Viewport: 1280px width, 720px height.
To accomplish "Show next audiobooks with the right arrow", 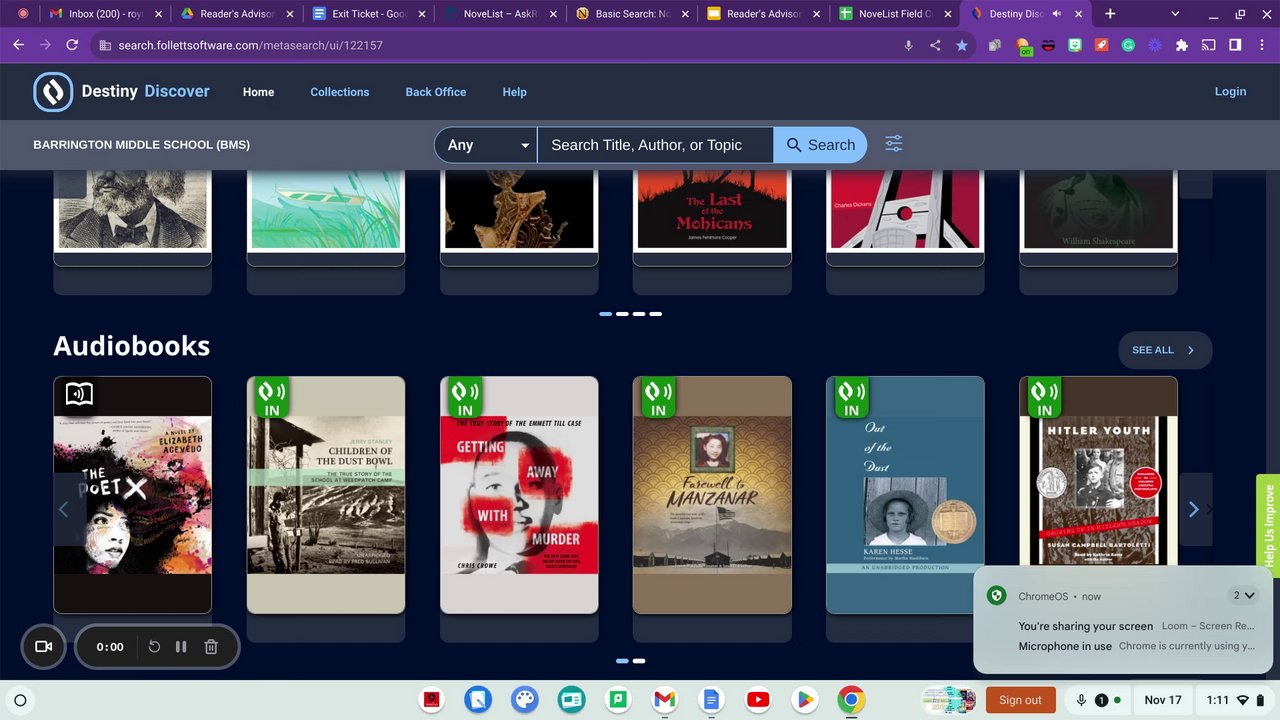I will [x=1194, y=509].
